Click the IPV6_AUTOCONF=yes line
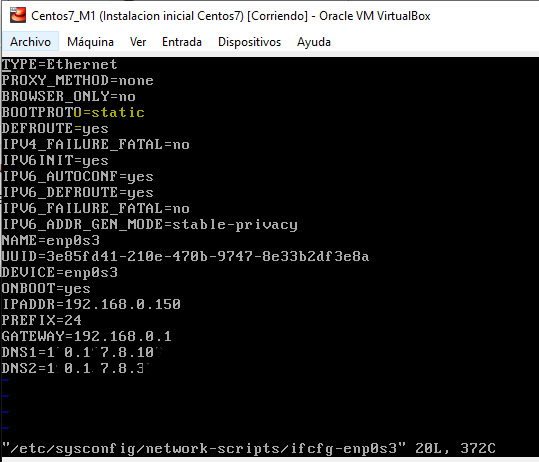539x462 pixels. coord(77,176)
